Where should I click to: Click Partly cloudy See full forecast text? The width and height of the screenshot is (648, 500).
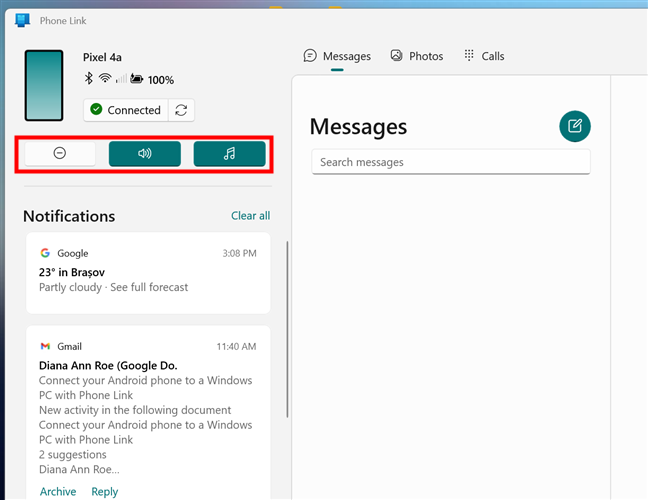(x=114, y=287)
